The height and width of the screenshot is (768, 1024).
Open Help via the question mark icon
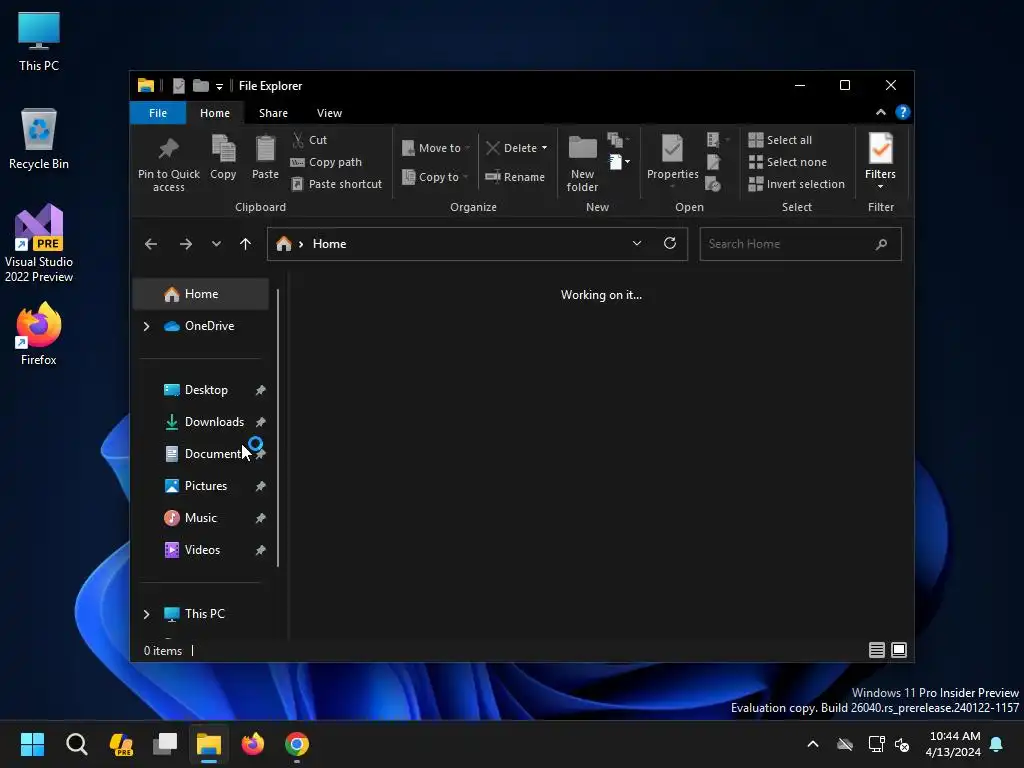click(x=903, y=112)
